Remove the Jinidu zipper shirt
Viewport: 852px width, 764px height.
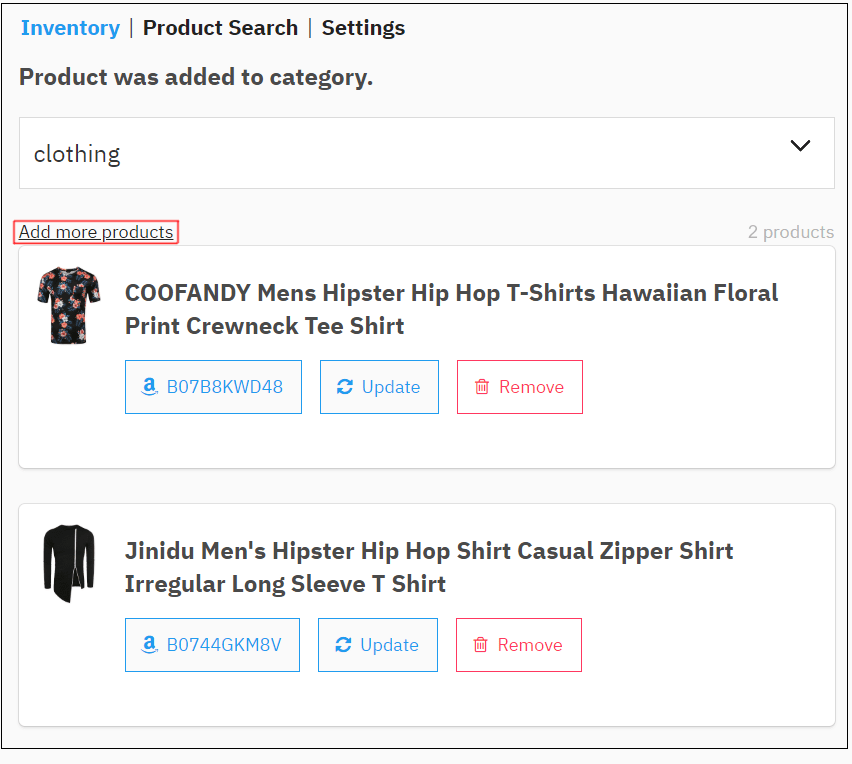pyautogui.click(x=518, y=645)
